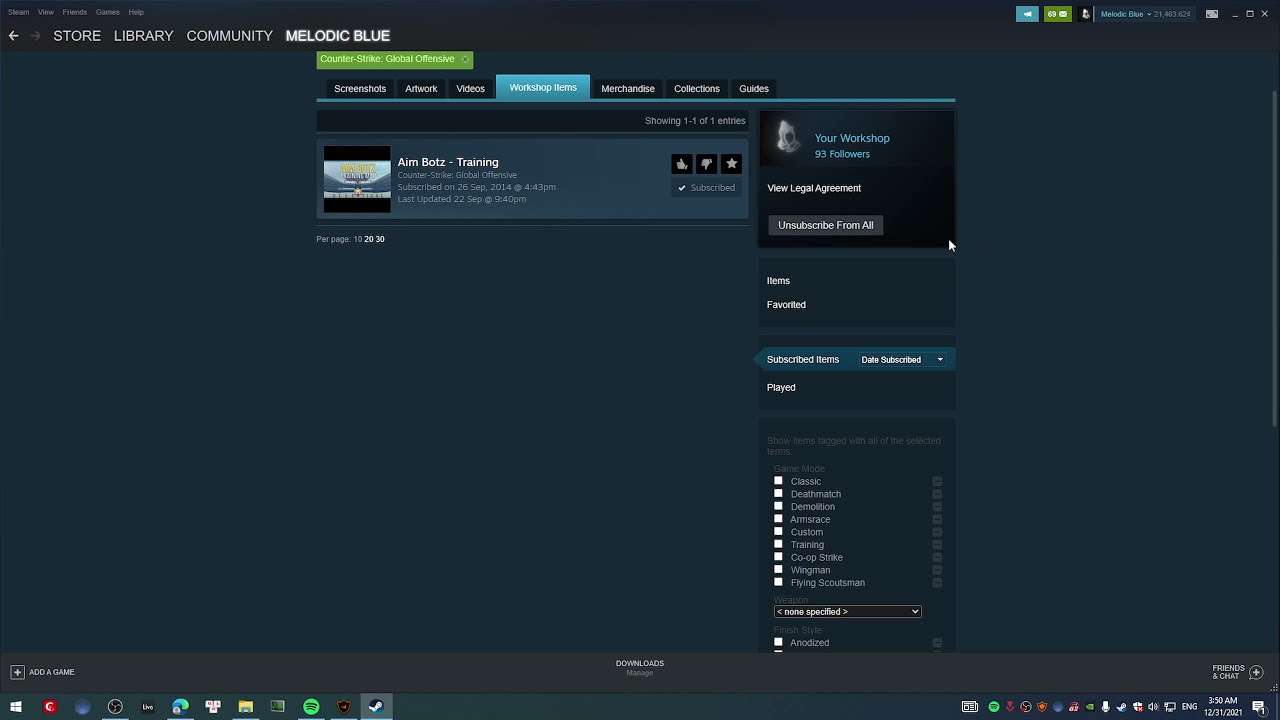Open Spotify from the taskbar
The height and width of the screenshot is (720, 1280).
[x=311, y=707]
